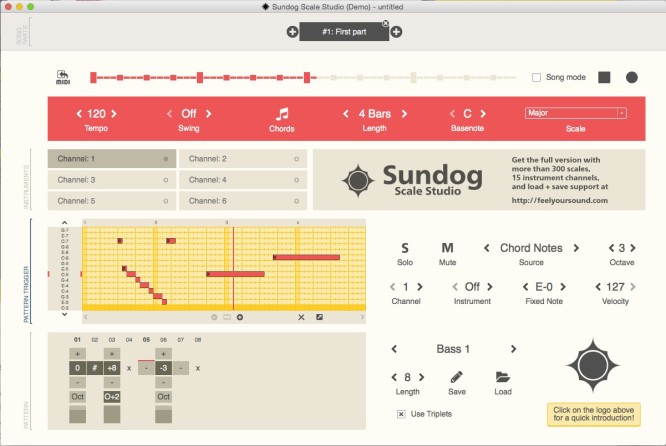This screenshot has height=446, width=666.
Task: Load pattern with the folder icon
Action: (x=502, y=377)
